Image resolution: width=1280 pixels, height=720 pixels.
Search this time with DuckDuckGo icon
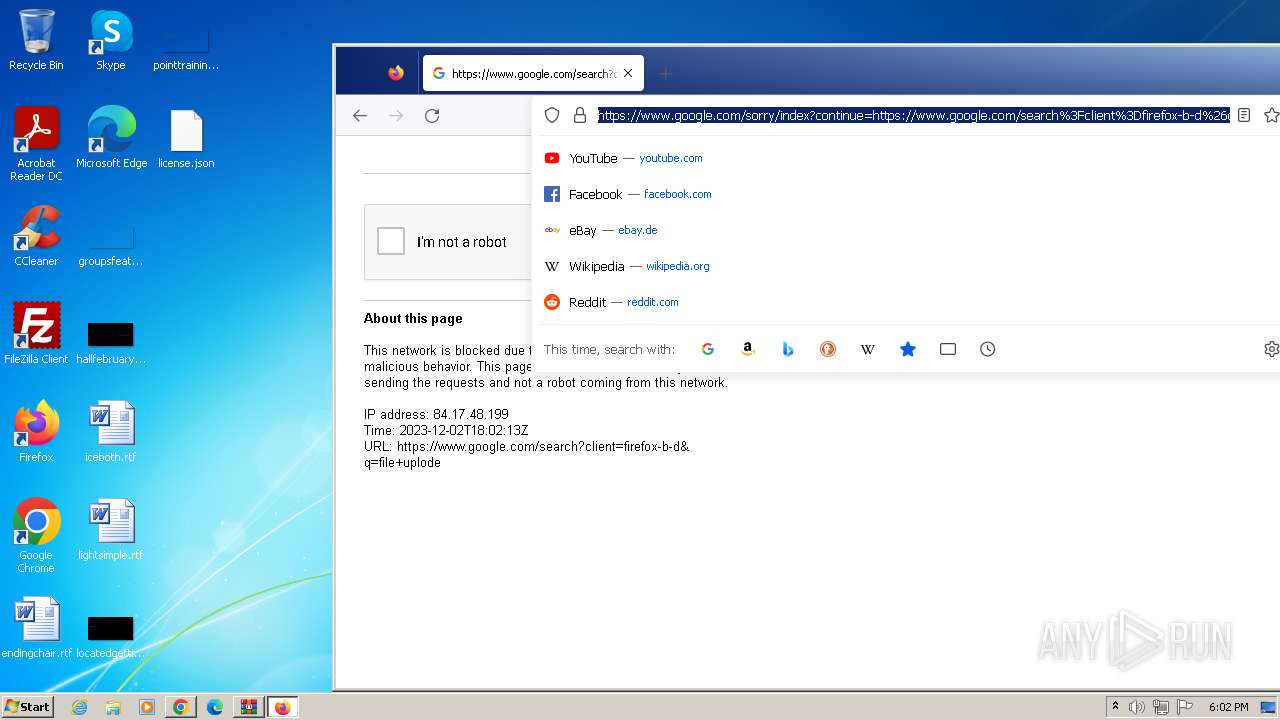(x=827, y=349)
